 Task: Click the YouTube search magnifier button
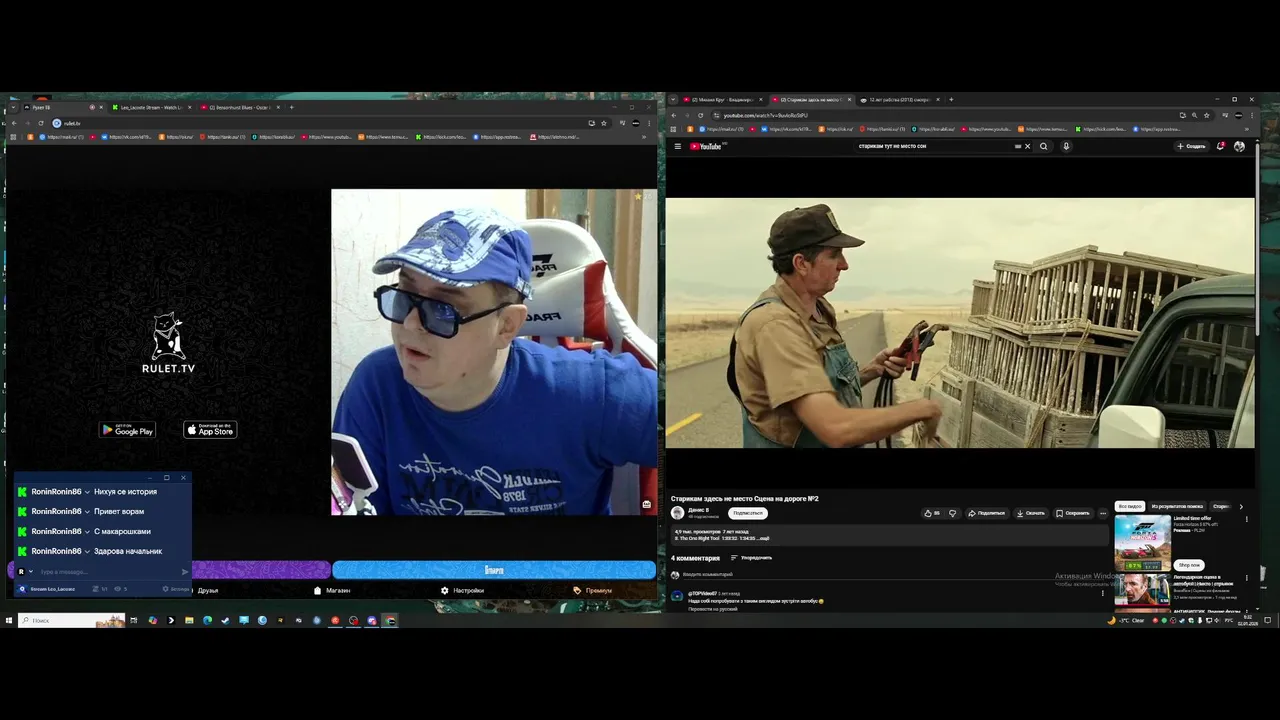point(1043,146)
